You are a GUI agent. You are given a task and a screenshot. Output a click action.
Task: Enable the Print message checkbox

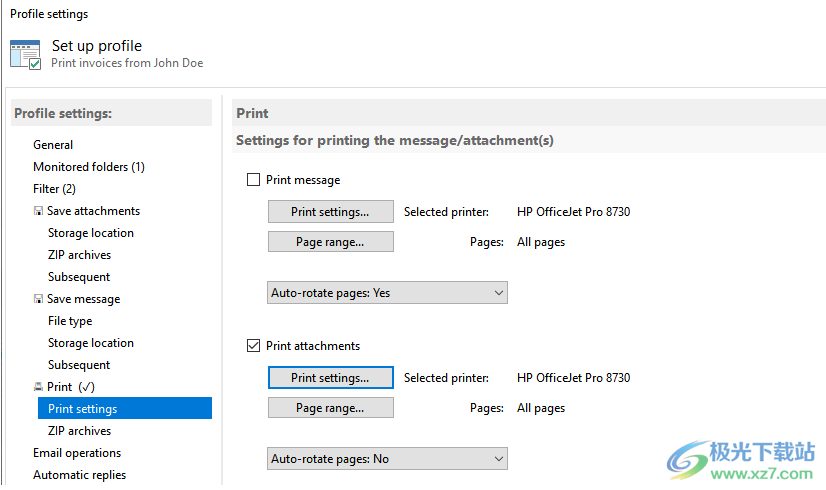pyautogui.click(x=253, y=180)
